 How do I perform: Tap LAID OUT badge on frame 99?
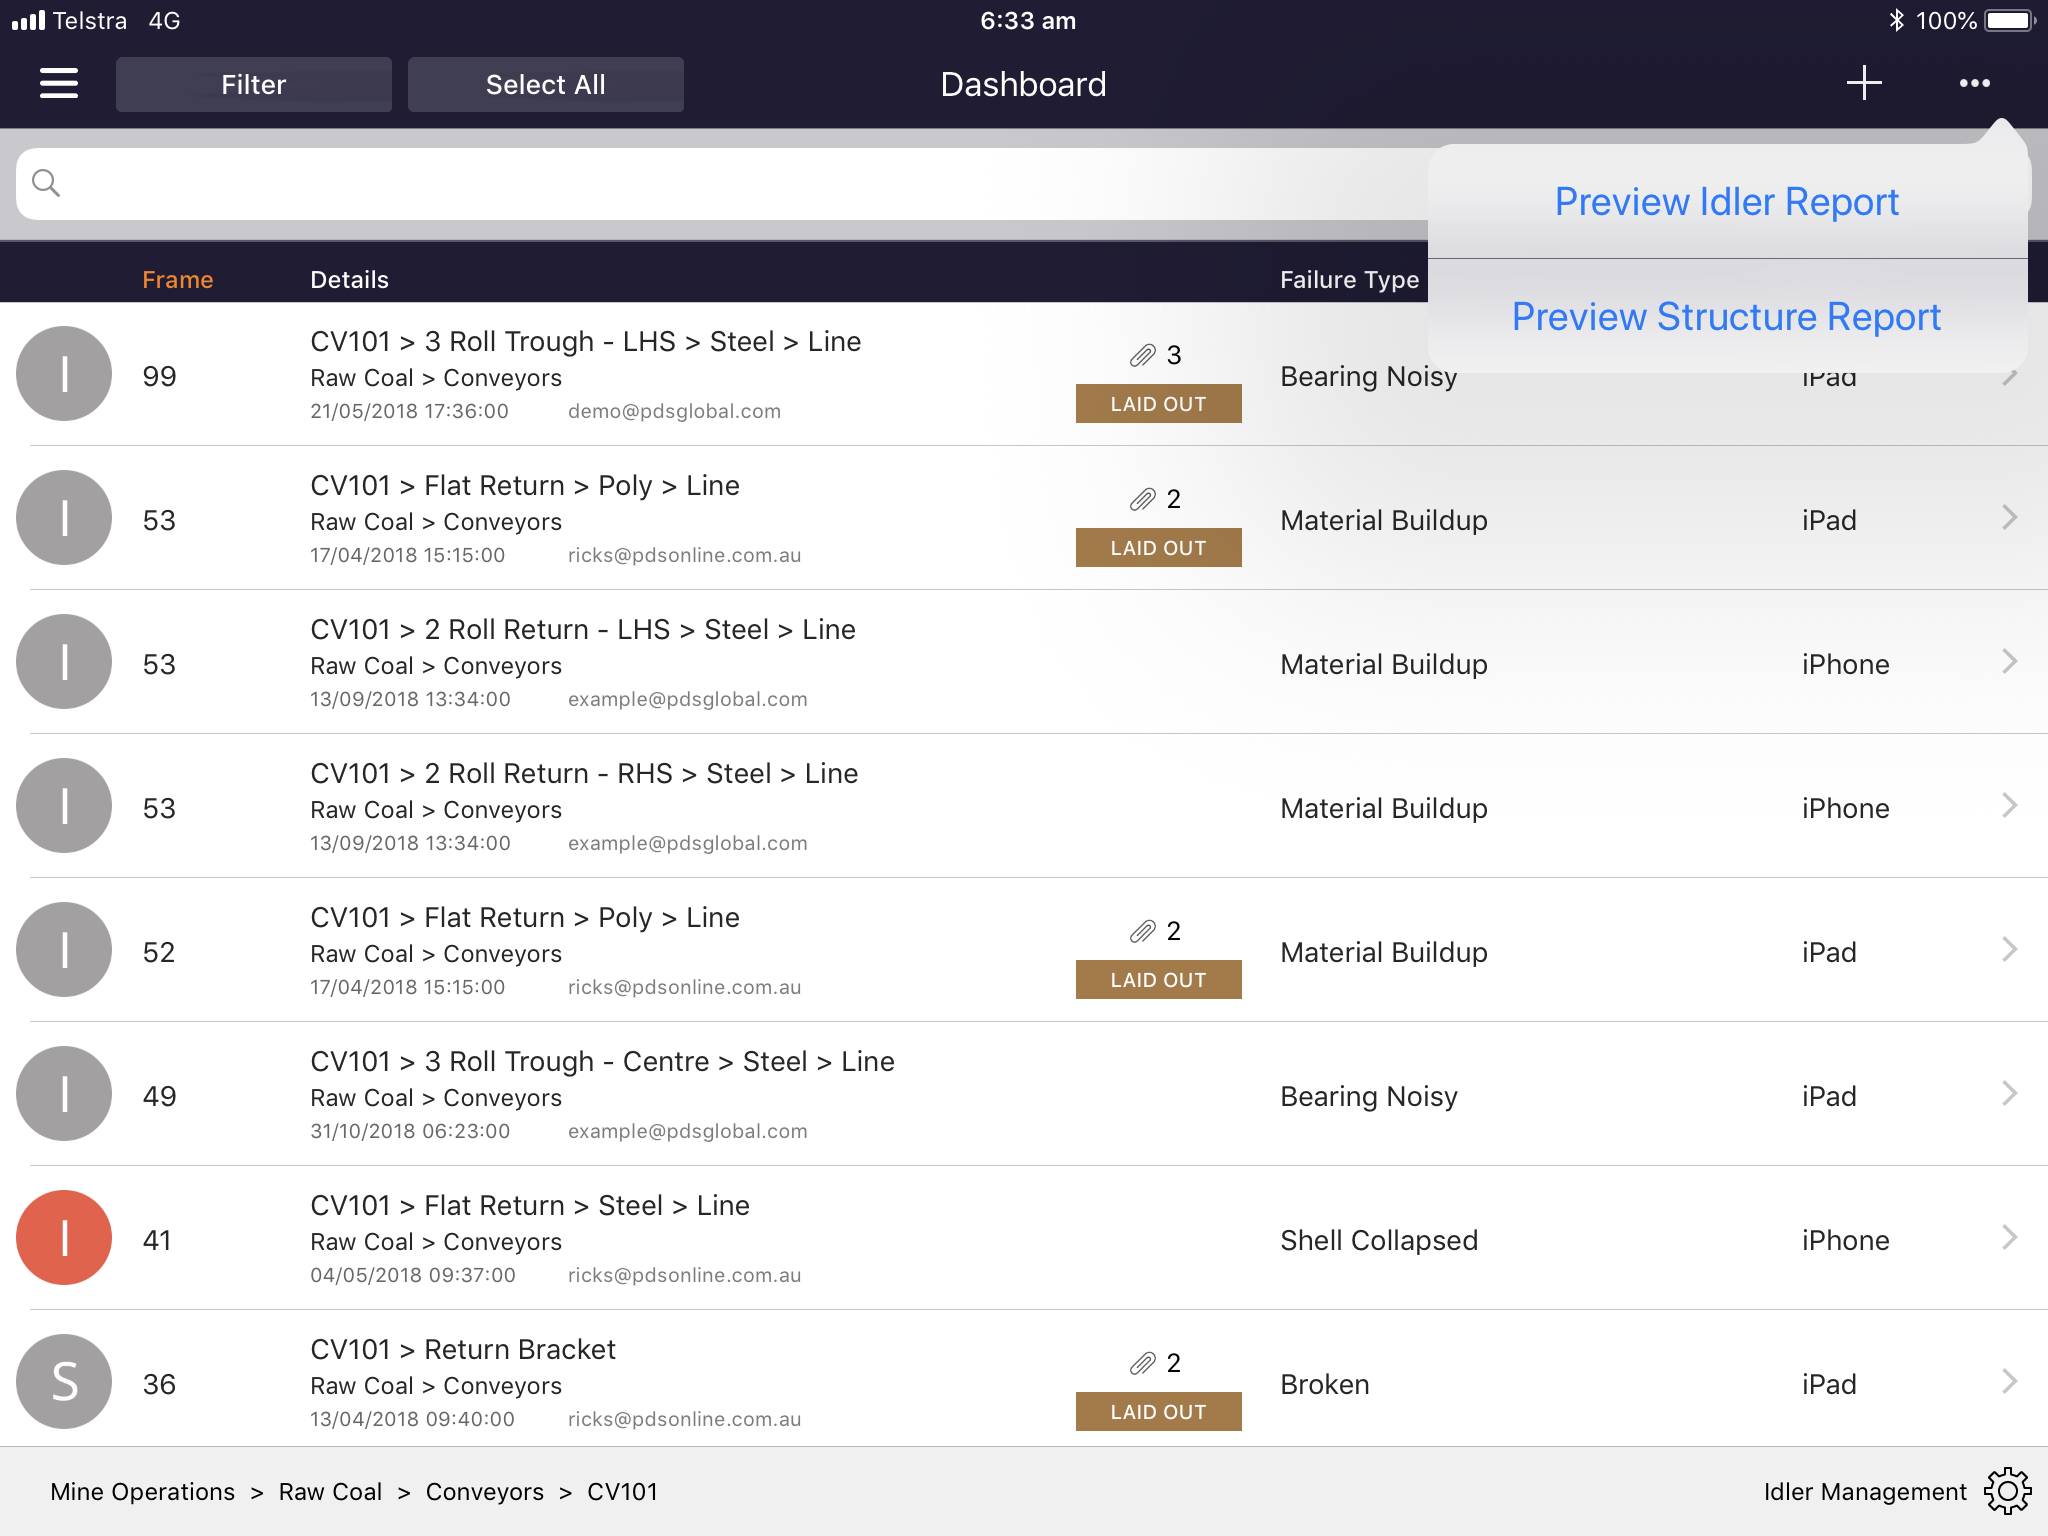[1158, 404]
